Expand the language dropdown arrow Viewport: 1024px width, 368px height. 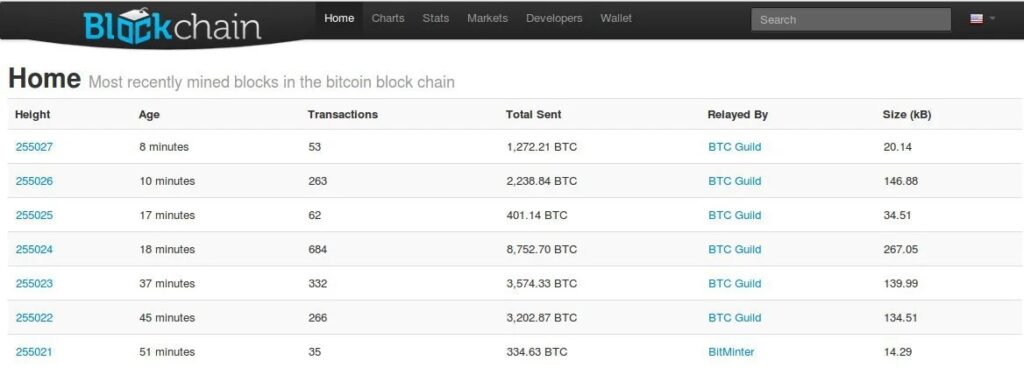[x=993, y=19]
